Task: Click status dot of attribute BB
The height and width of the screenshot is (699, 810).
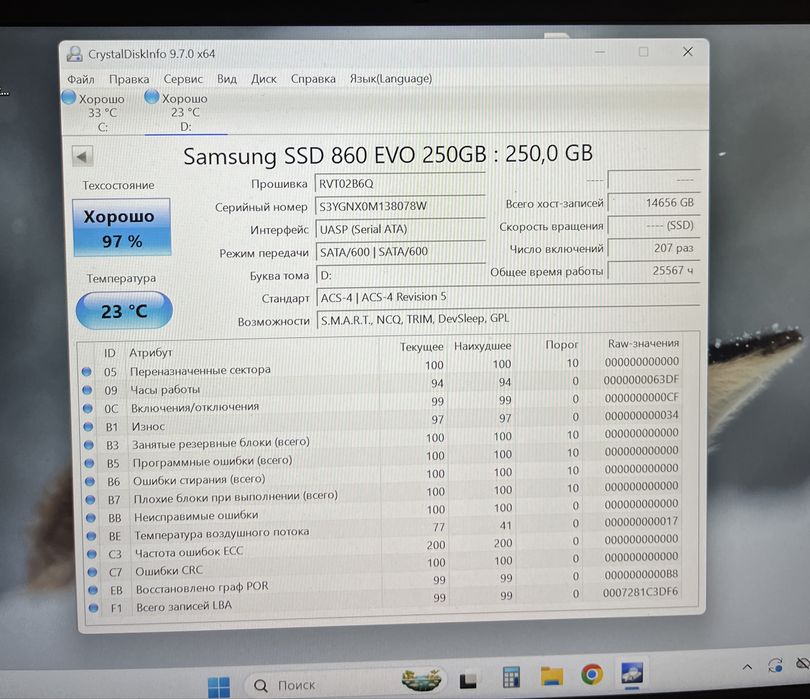Action: 90,517
